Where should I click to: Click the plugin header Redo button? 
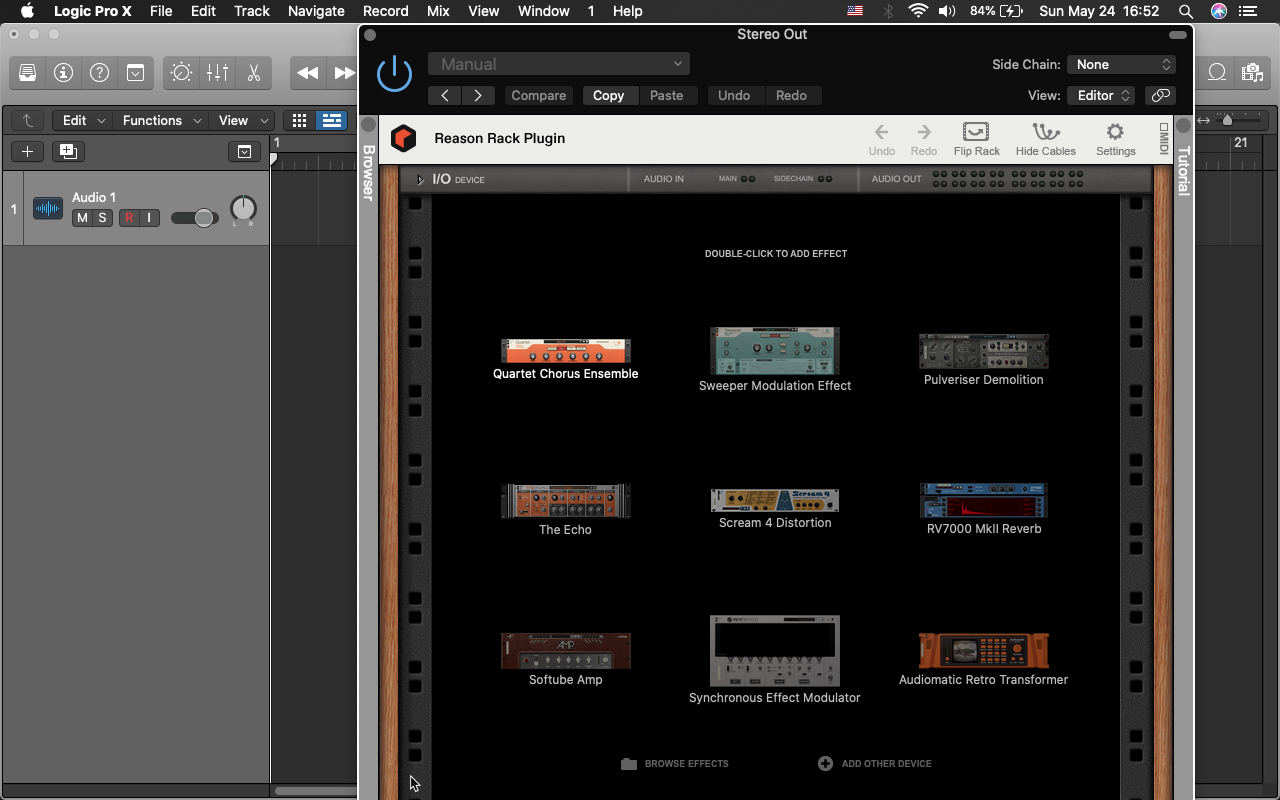tap(791, 96)
